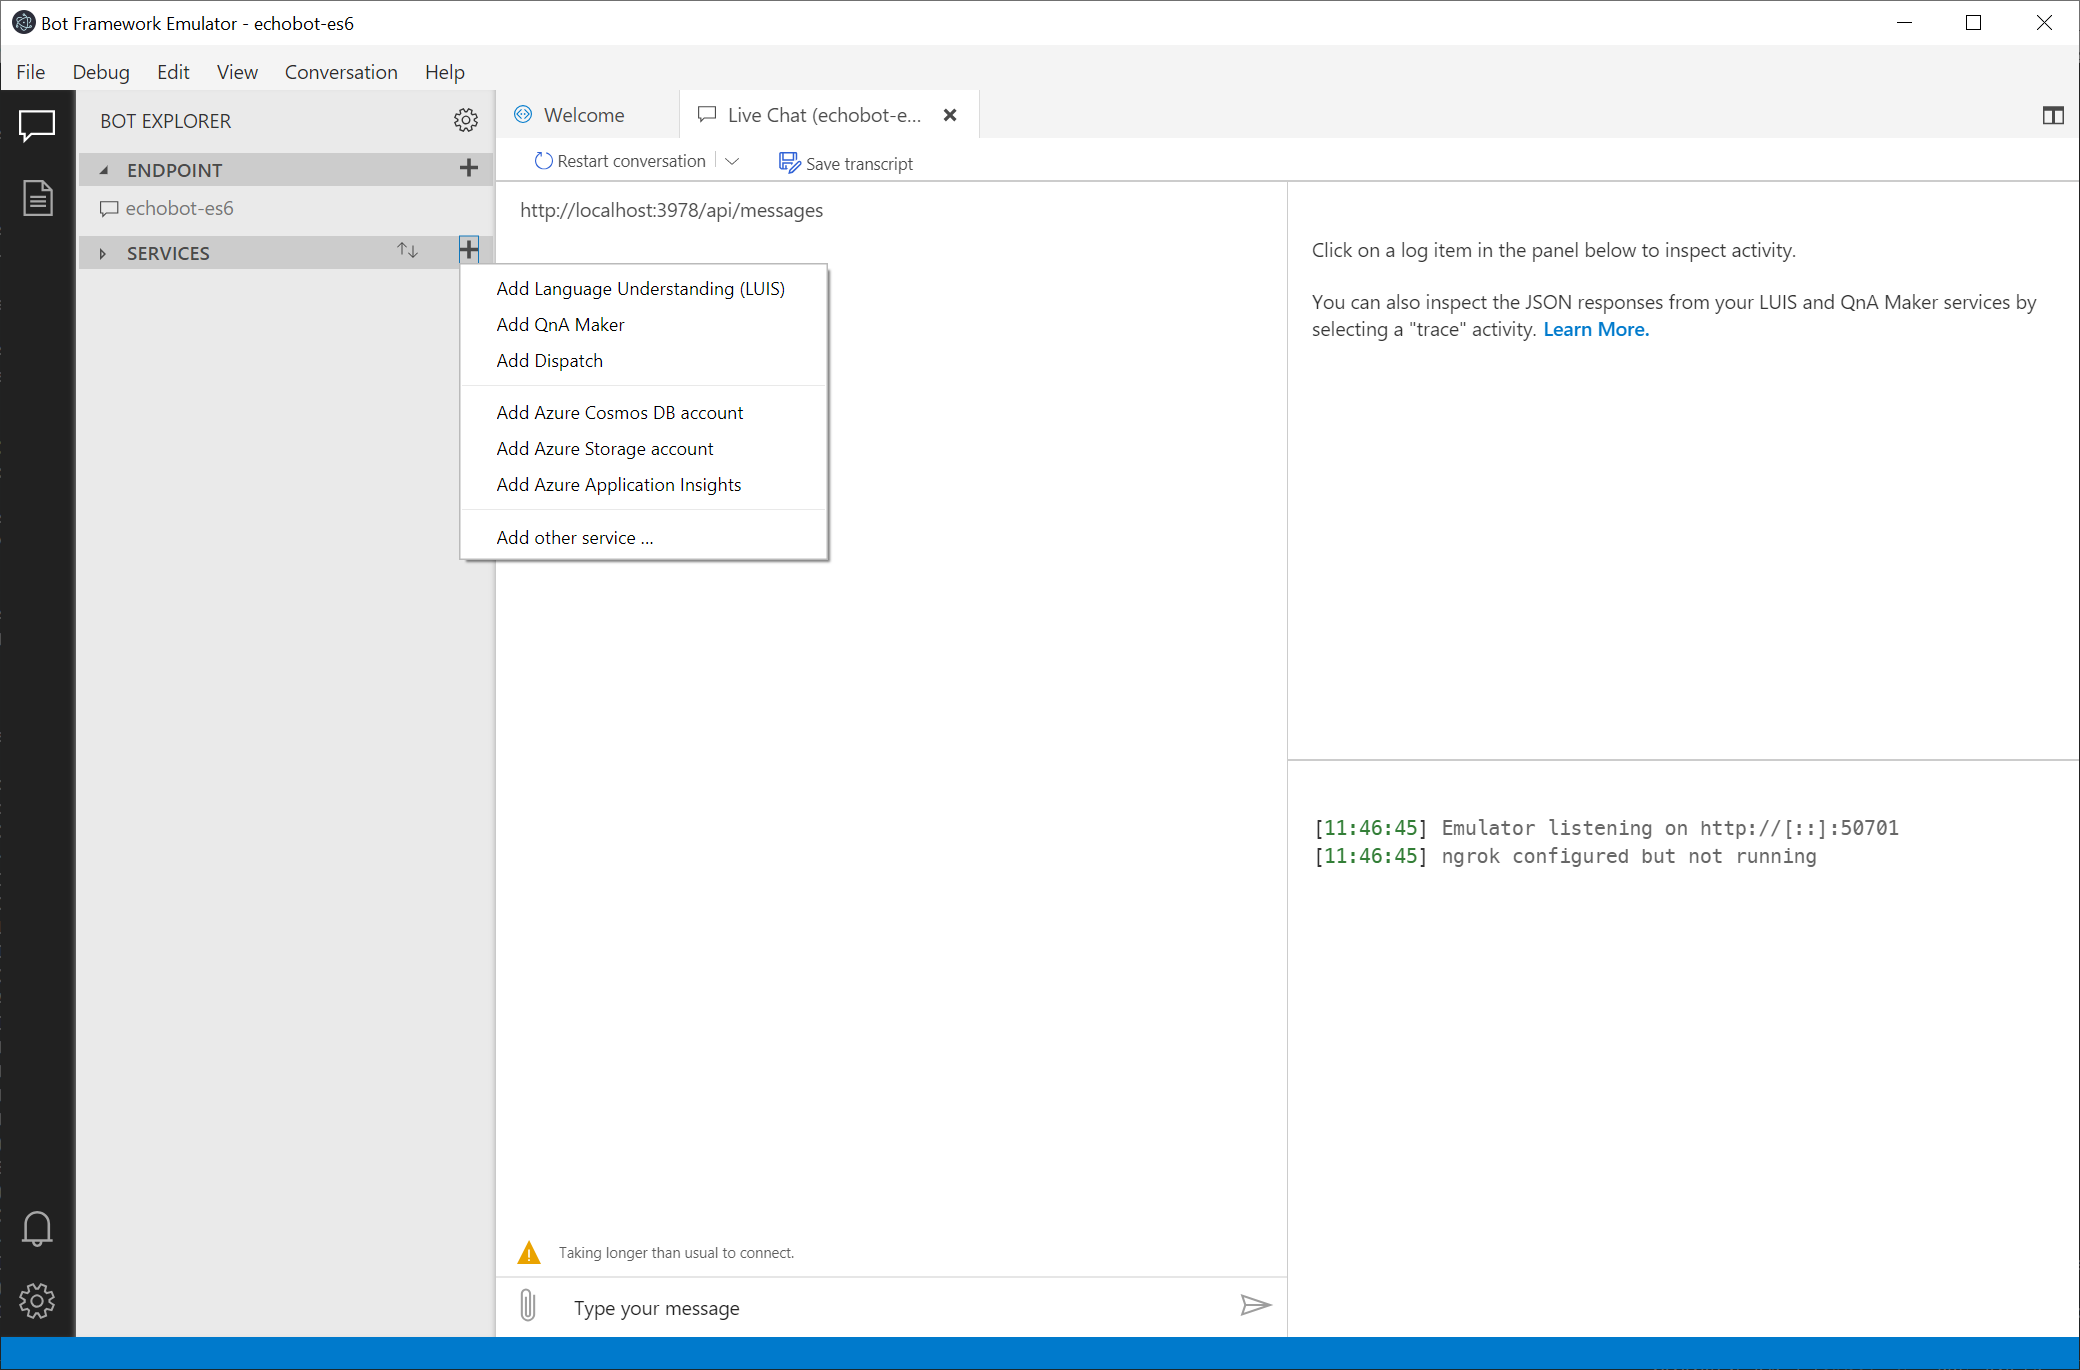Choose Add Azure Cosmos DB account

click(643, 412)
